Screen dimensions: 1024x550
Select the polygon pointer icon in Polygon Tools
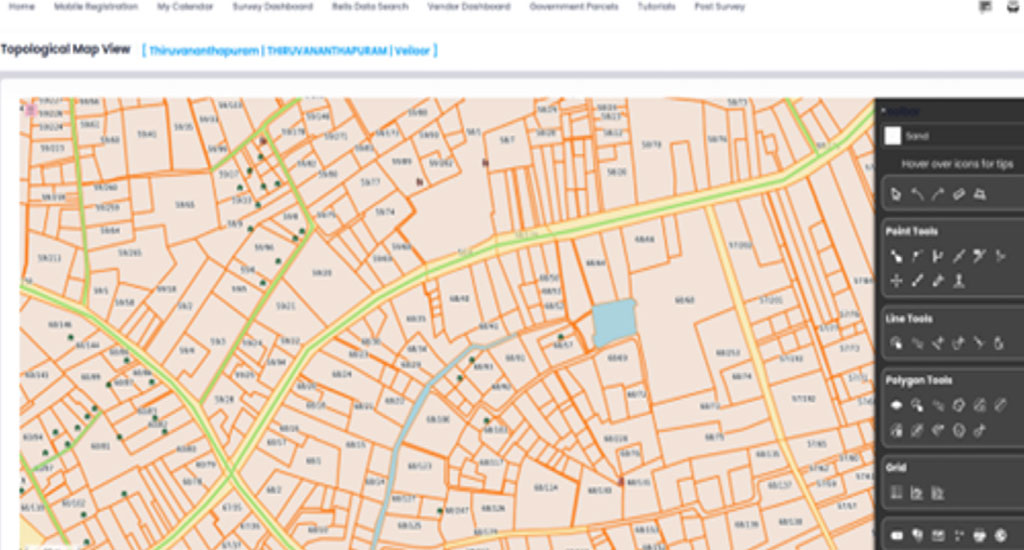tap(917, 406)
